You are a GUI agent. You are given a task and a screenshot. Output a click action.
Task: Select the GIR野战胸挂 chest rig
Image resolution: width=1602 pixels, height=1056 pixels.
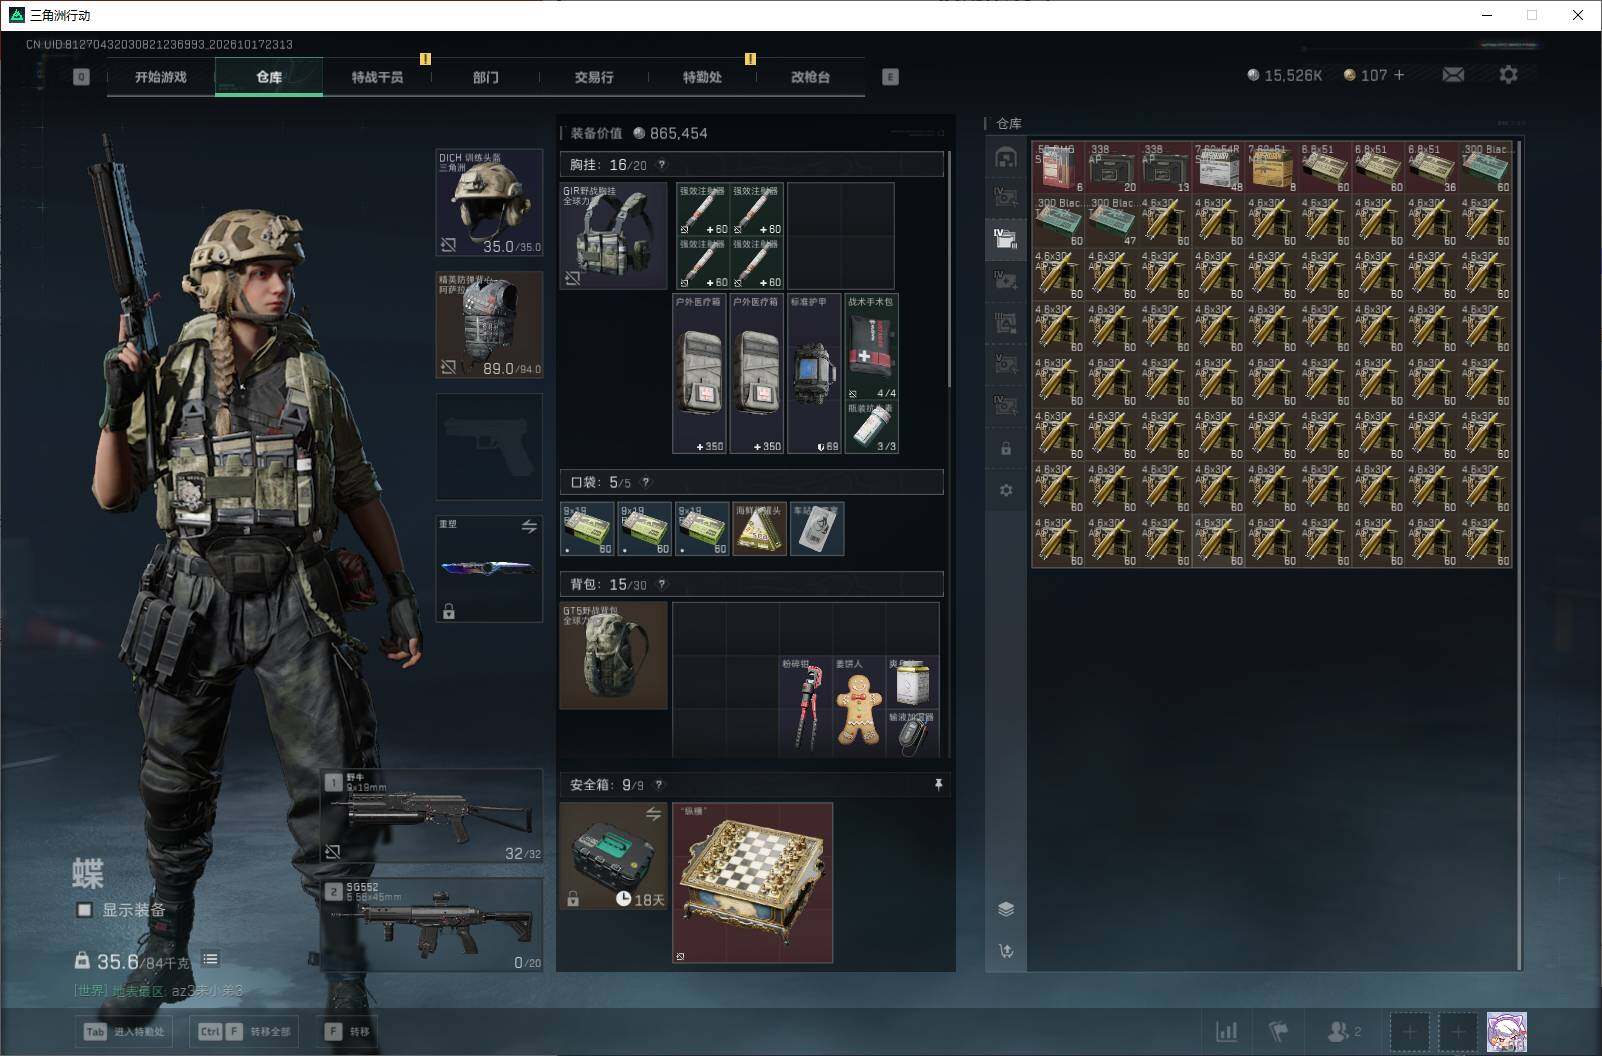613,236
